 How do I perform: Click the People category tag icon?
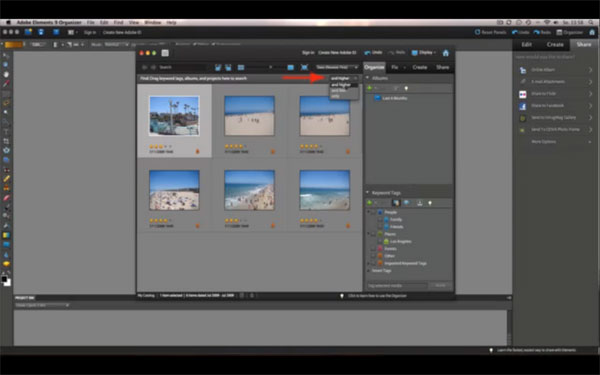(x=380, y=212)
